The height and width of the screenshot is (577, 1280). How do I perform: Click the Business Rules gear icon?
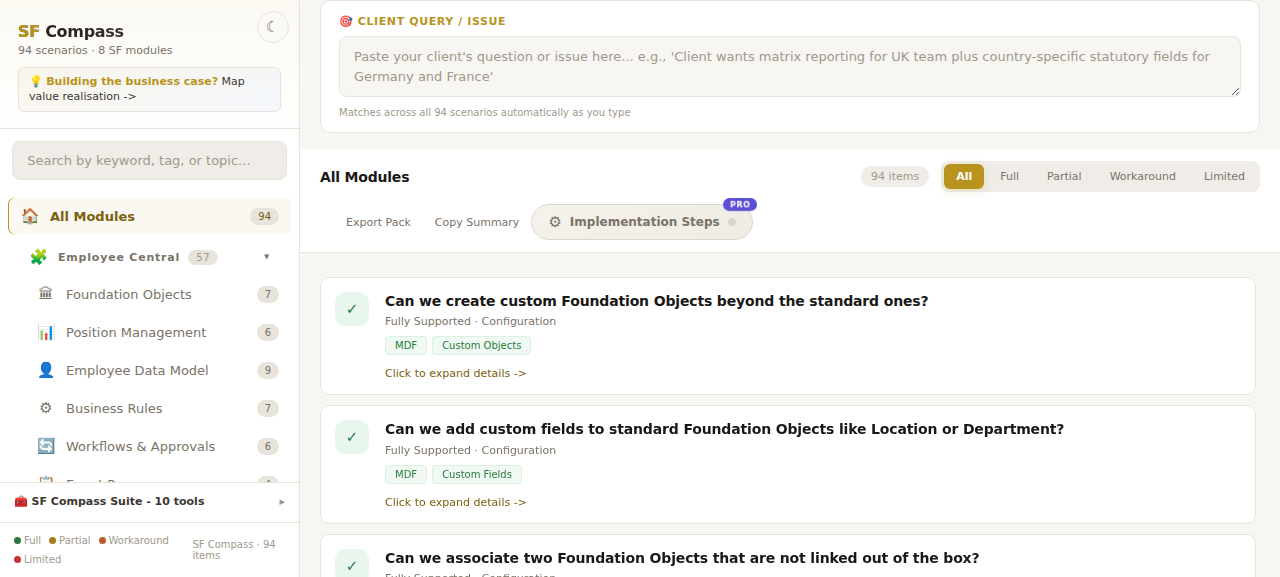pos(46,408)
